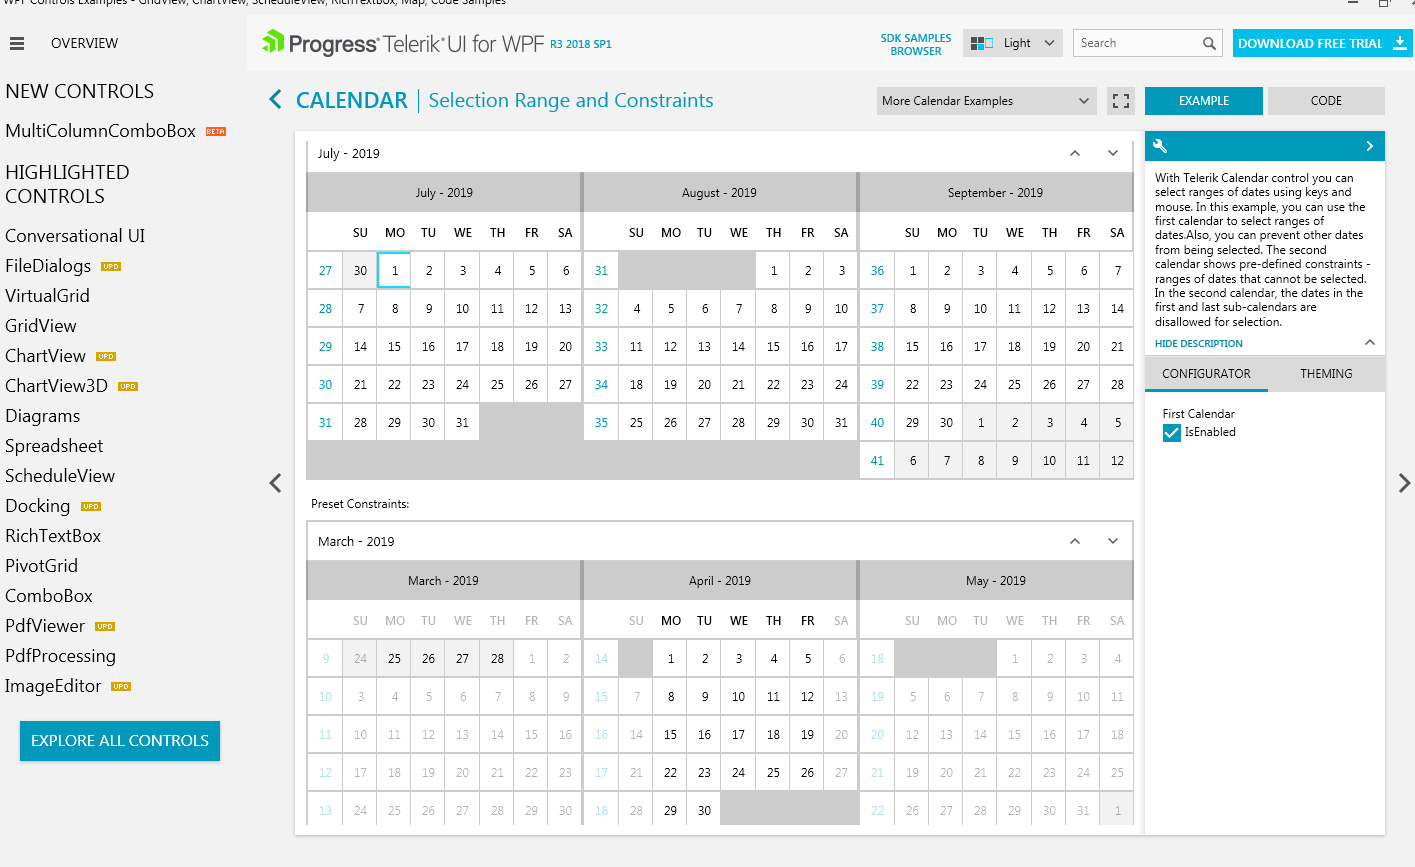Collapse description using Hide Description chevron
Image resolution: width=1415 pixels, height=867 pixels.
1369,343
